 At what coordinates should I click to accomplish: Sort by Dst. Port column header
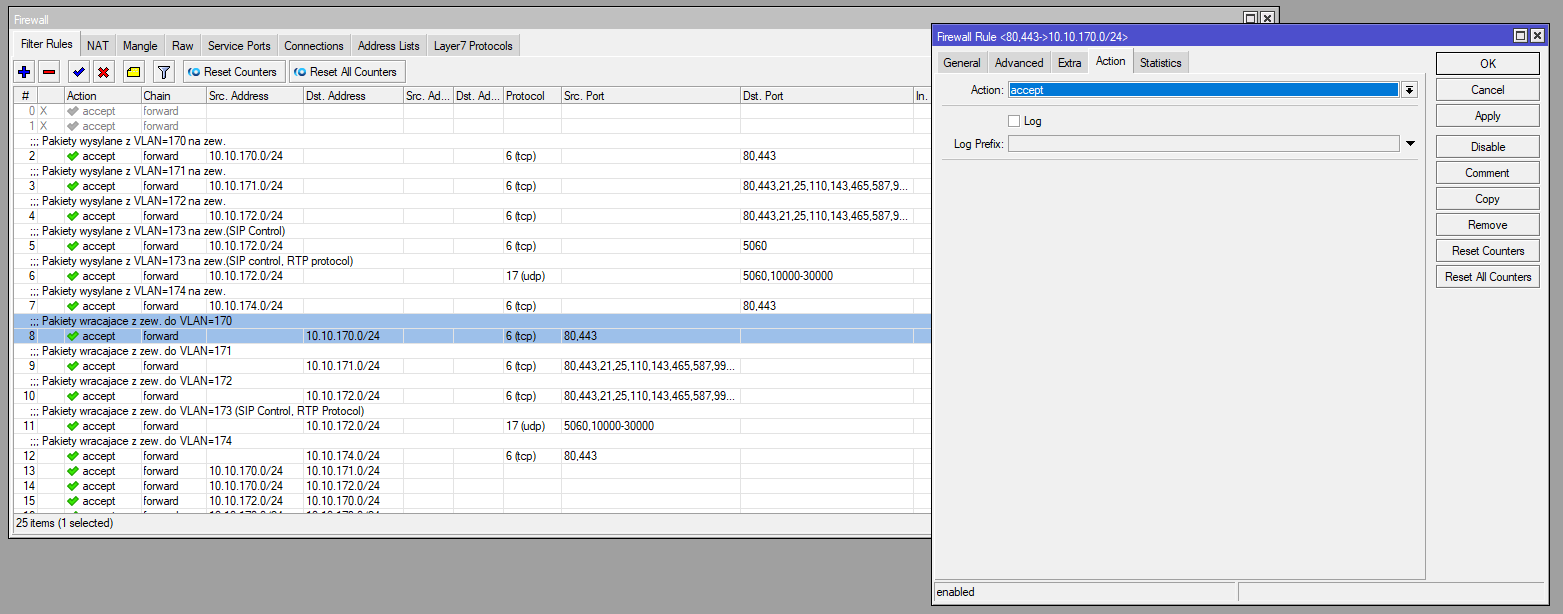[825, 96]
